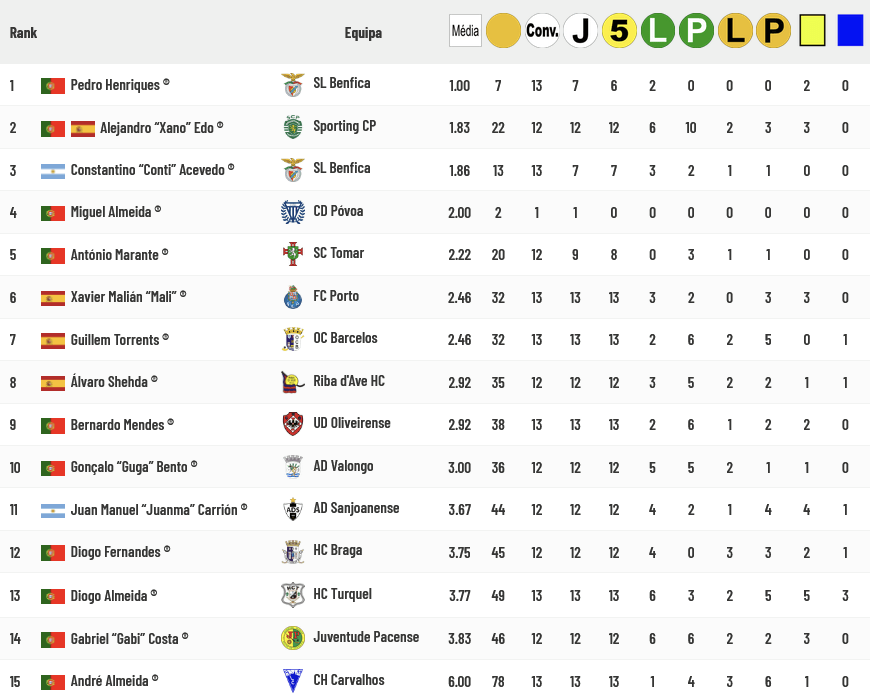Click the Média column header icon
This screenshot has width=870, height=697.
point(465,31)
